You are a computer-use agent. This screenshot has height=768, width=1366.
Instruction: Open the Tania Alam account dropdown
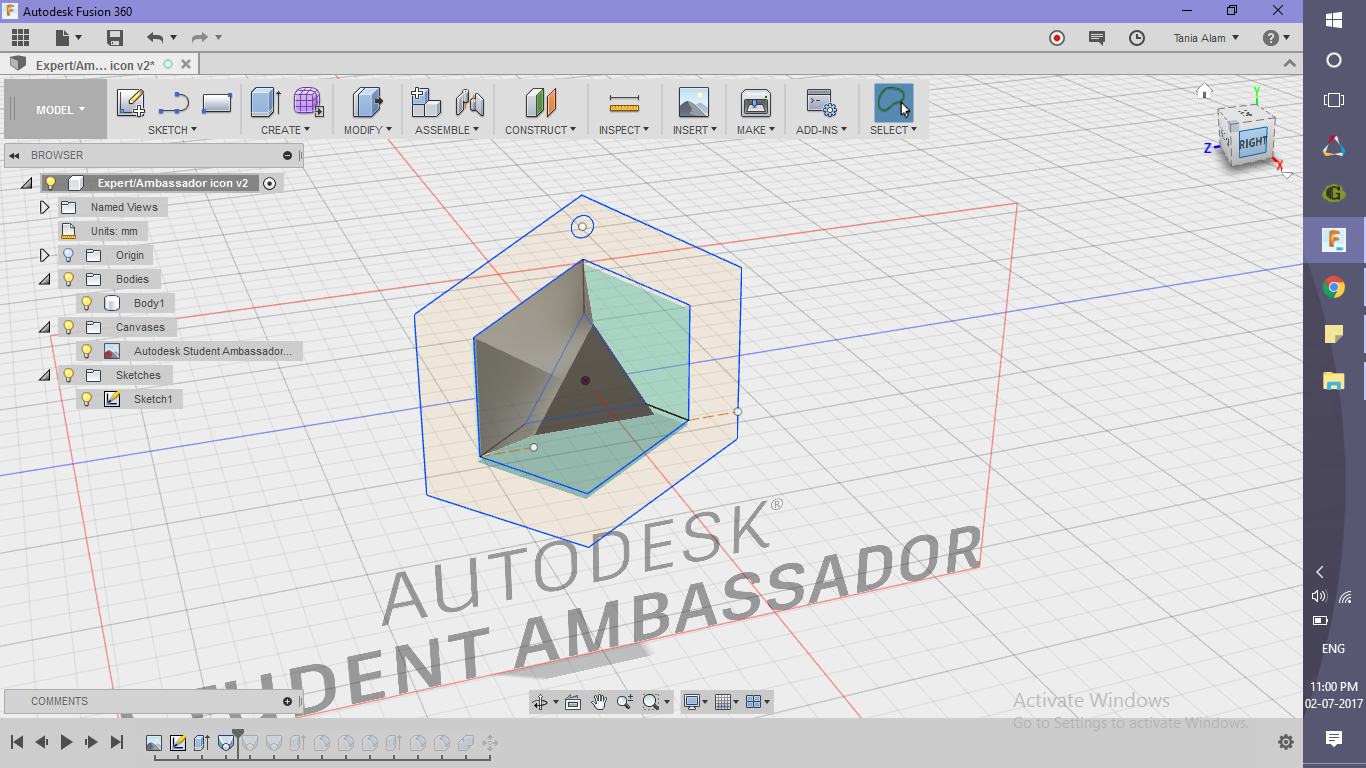[x=1206, y=38]
